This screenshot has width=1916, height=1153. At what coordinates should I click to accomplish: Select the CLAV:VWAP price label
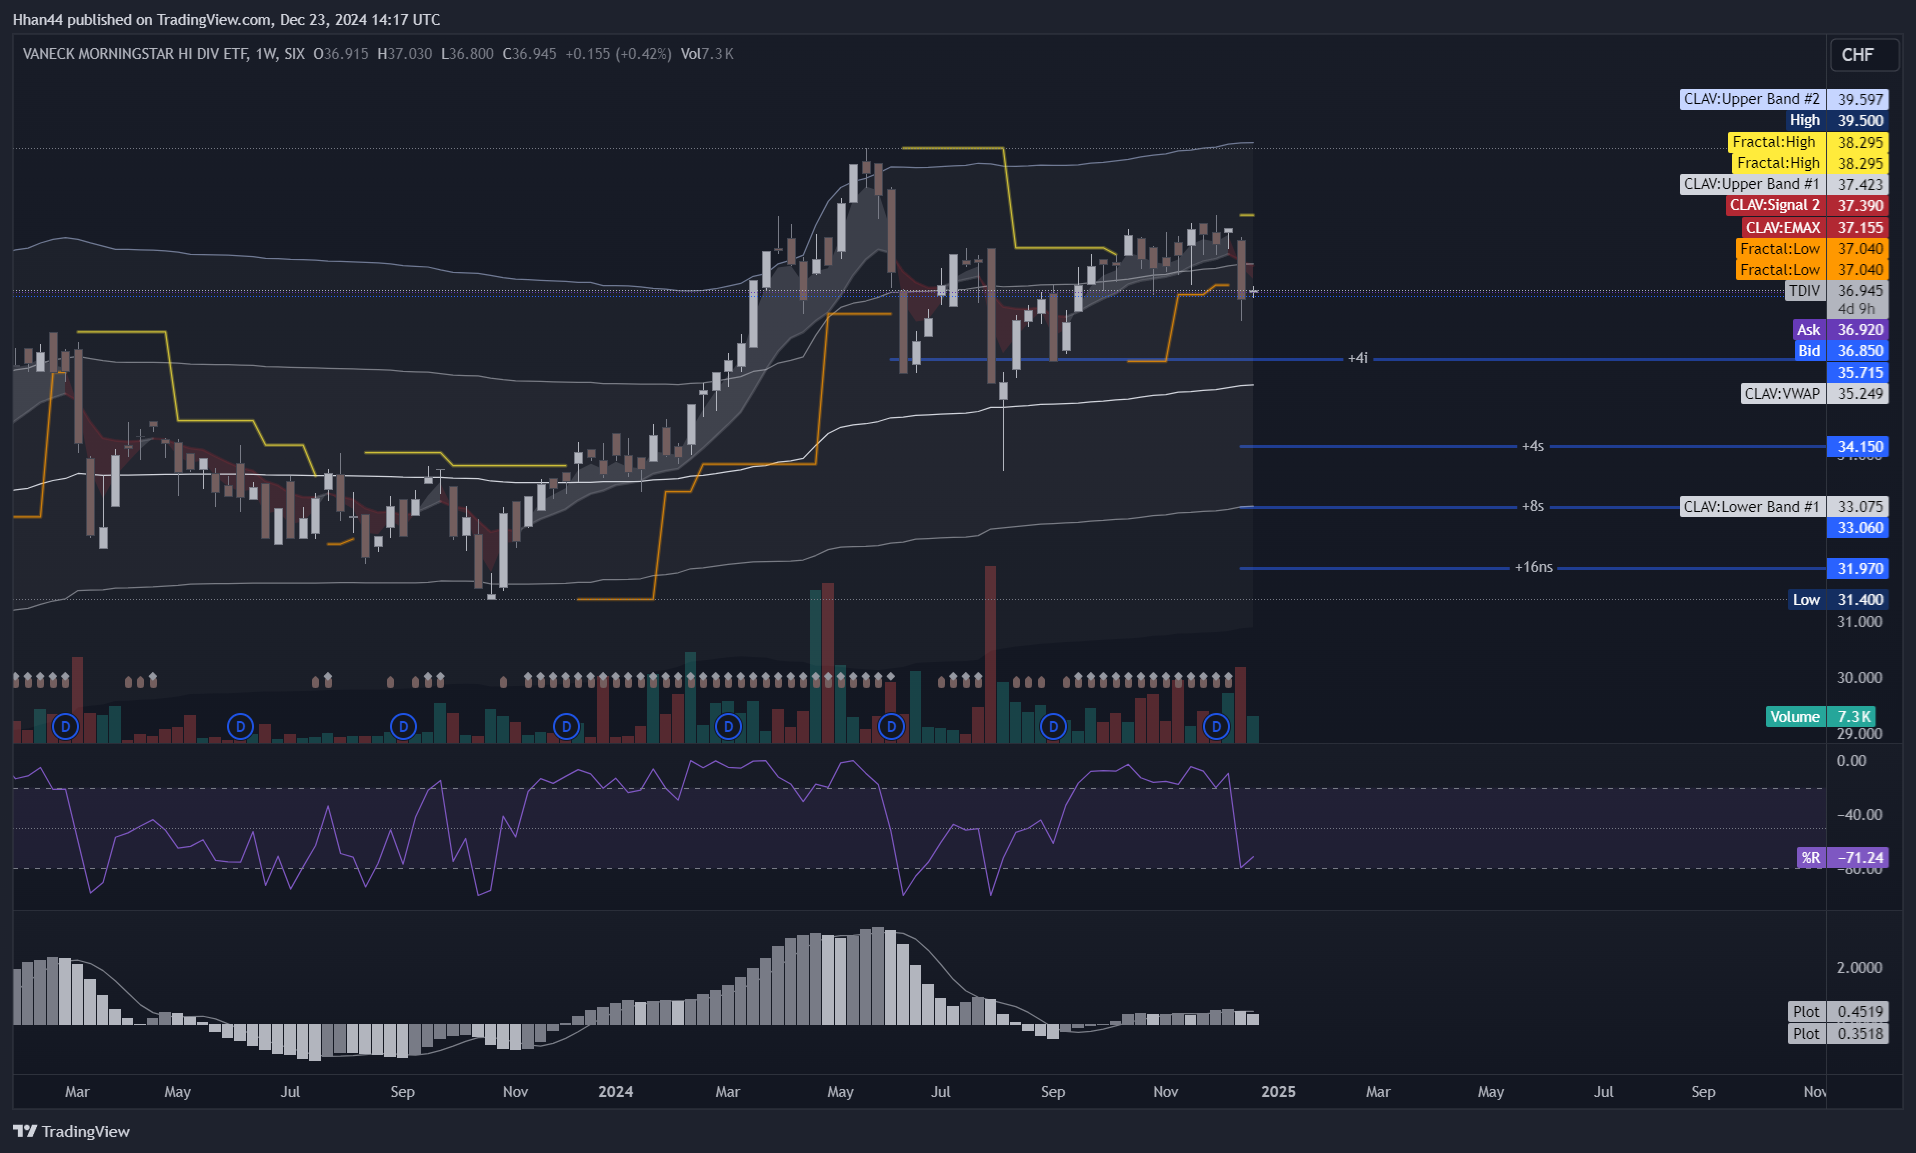click(1814, 394)
